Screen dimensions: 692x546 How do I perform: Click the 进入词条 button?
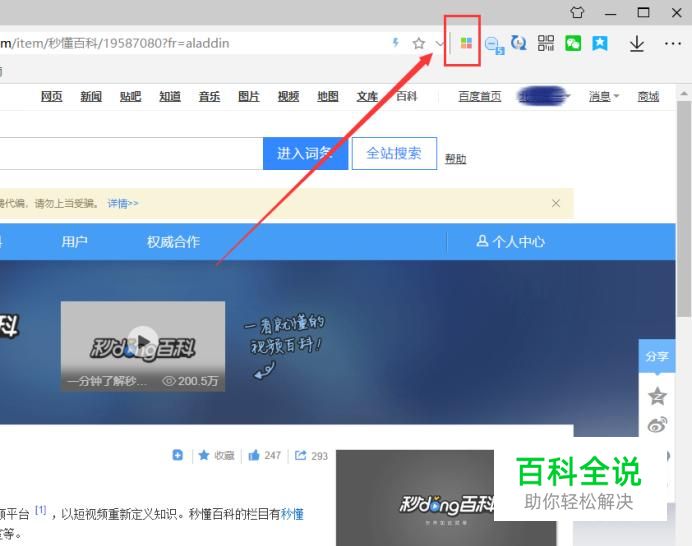click(x=305, y=154)
